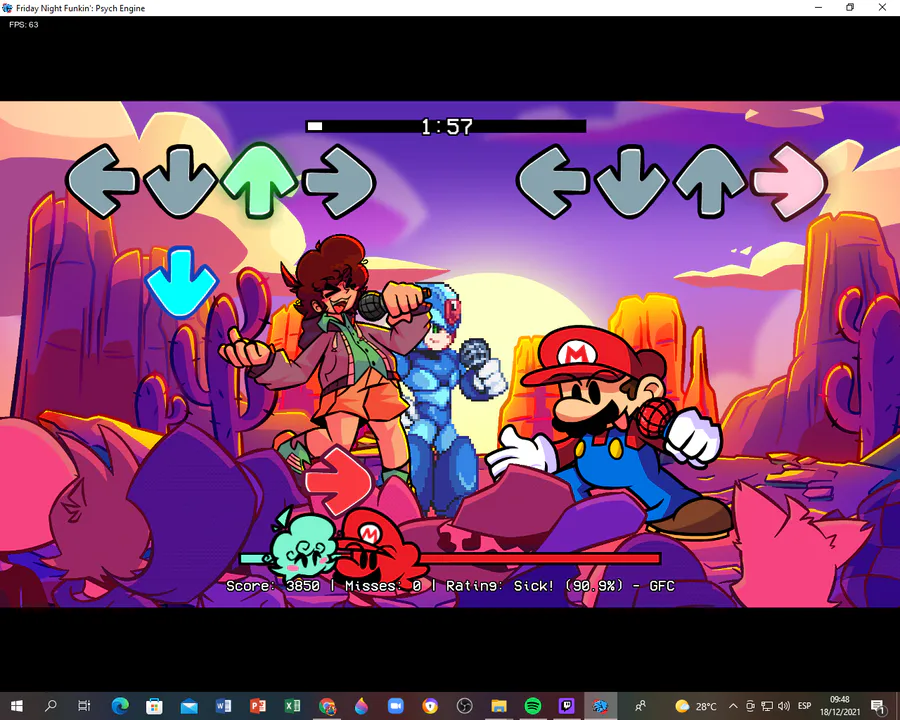Open Microsoft Store from the taskbar
The width and height of the screenshot is (900, 720).
pyautogui.click(x=154, y=706)
